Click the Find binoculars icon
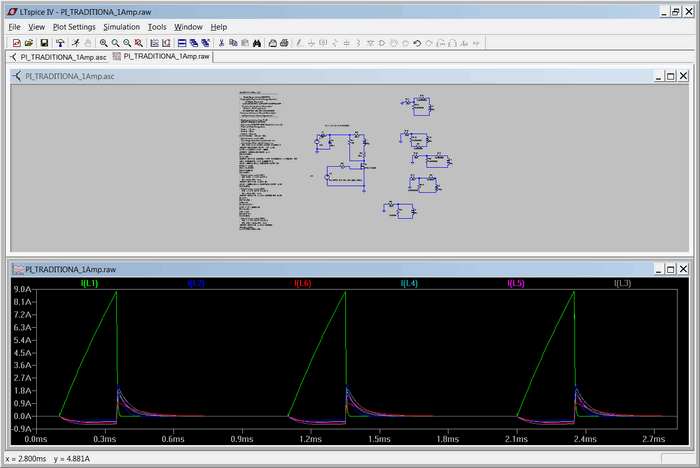Image resolution: width=700 pixels, height=468 pixels. [x=257, y=43]
